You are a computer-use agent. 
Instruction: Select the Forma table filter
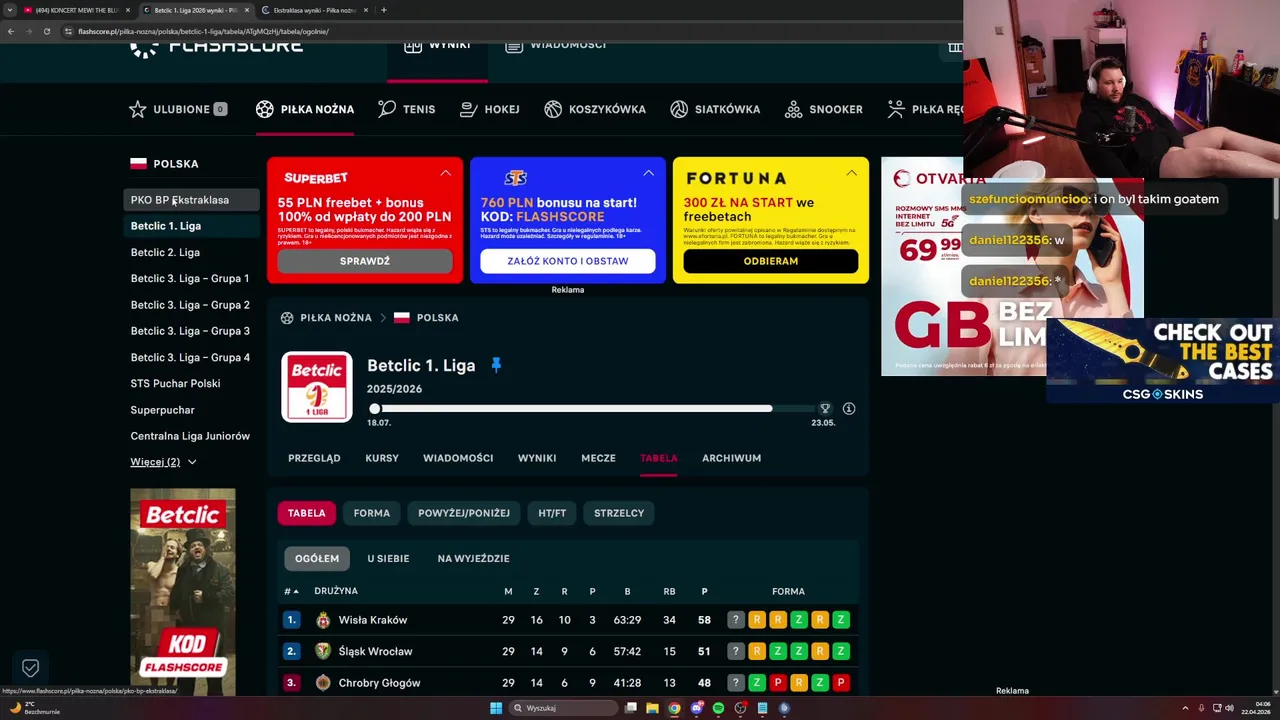pyautogui.click(x=372, y=513)
